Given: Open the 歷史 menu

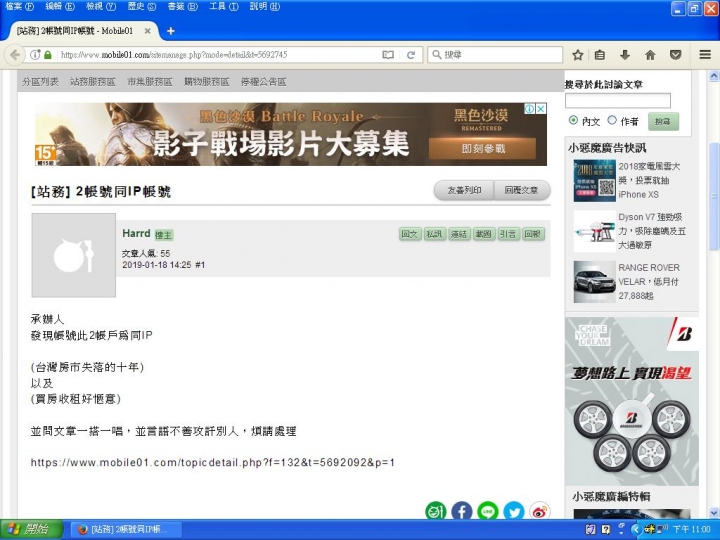Looking at the screenshot, I should (x=142, y=6).
